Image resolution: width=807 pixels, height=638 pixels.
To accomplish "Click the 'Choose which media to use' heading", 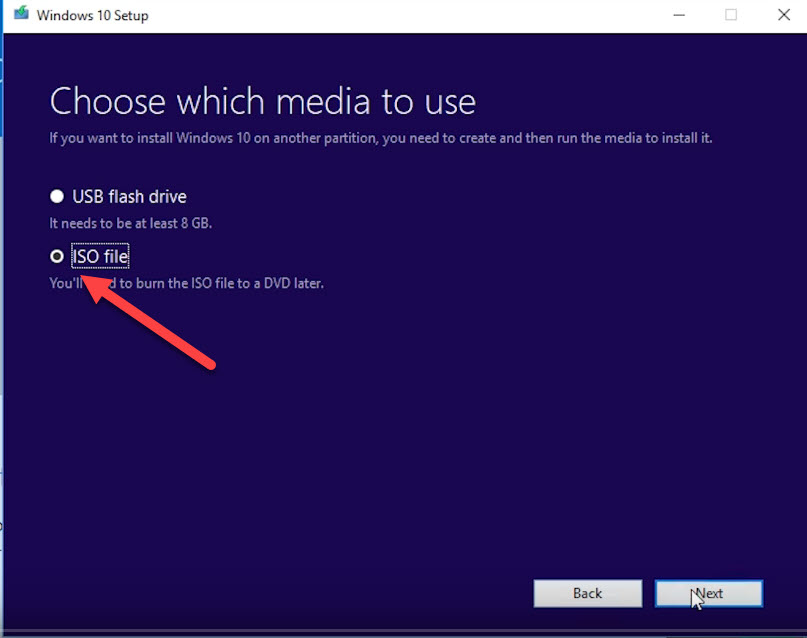I will tap(262, 101).
